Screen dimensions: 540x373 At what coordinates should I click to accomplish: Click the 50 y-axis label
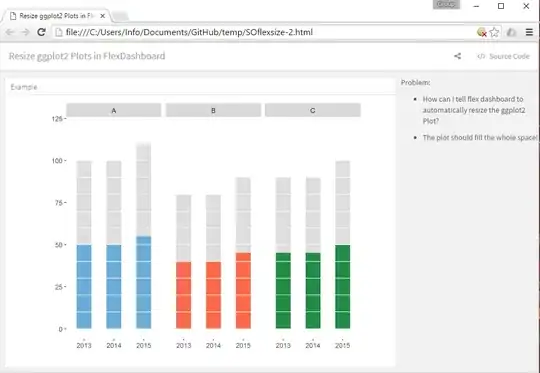point(59,245)
